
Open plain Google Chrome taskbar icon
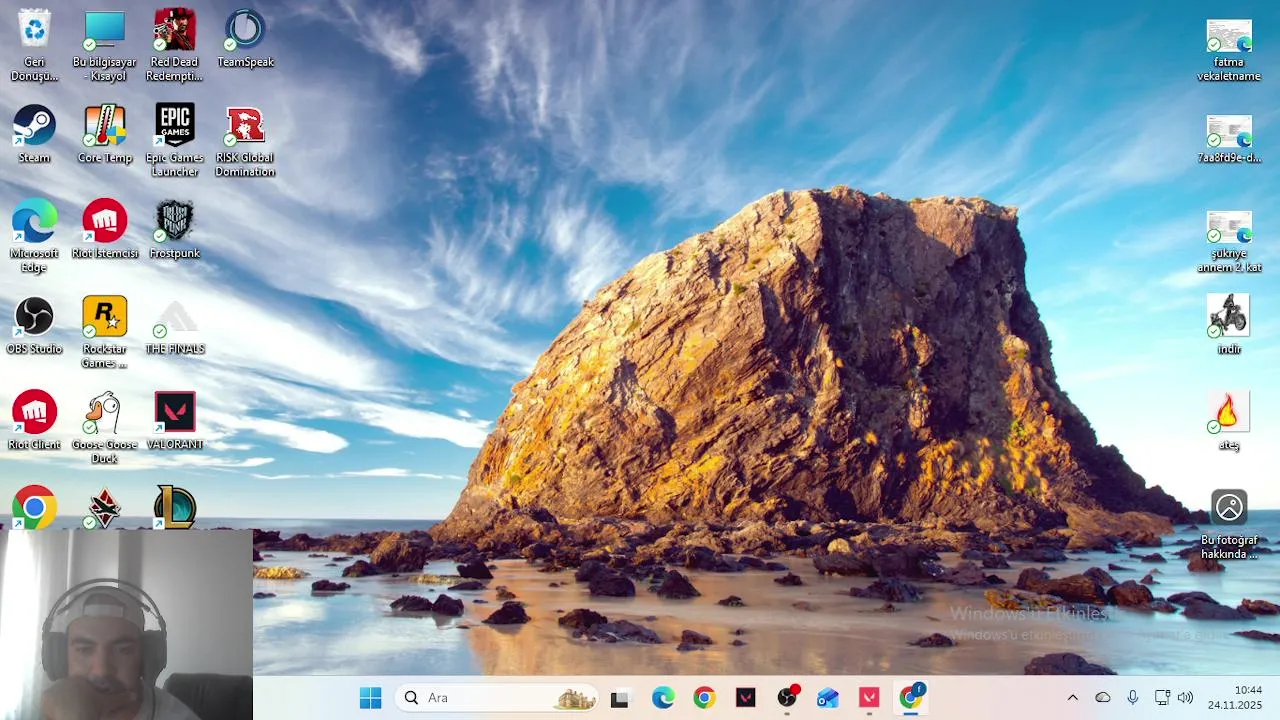point(704,698)
